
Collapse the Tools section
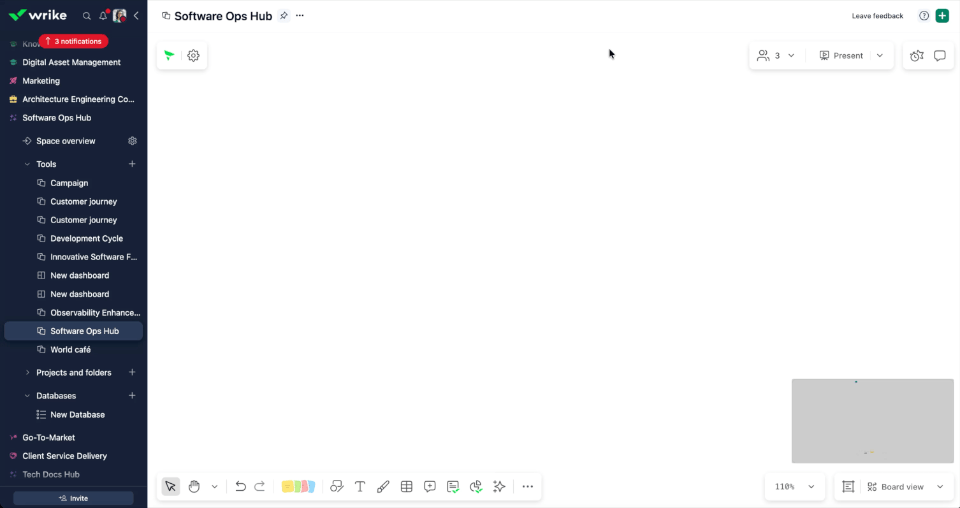[27, 164]
